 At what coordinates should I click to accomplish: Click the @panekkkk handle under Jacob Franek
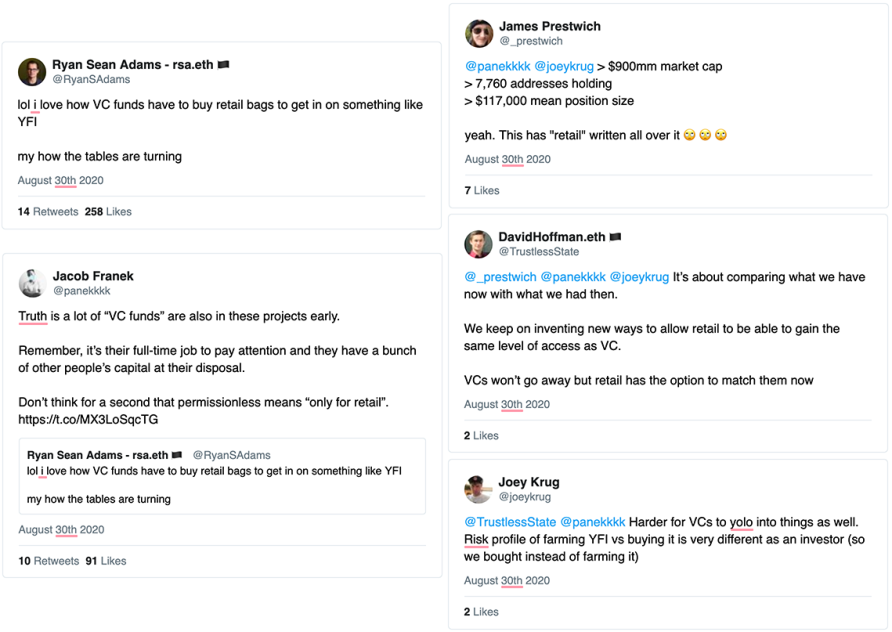81,291
